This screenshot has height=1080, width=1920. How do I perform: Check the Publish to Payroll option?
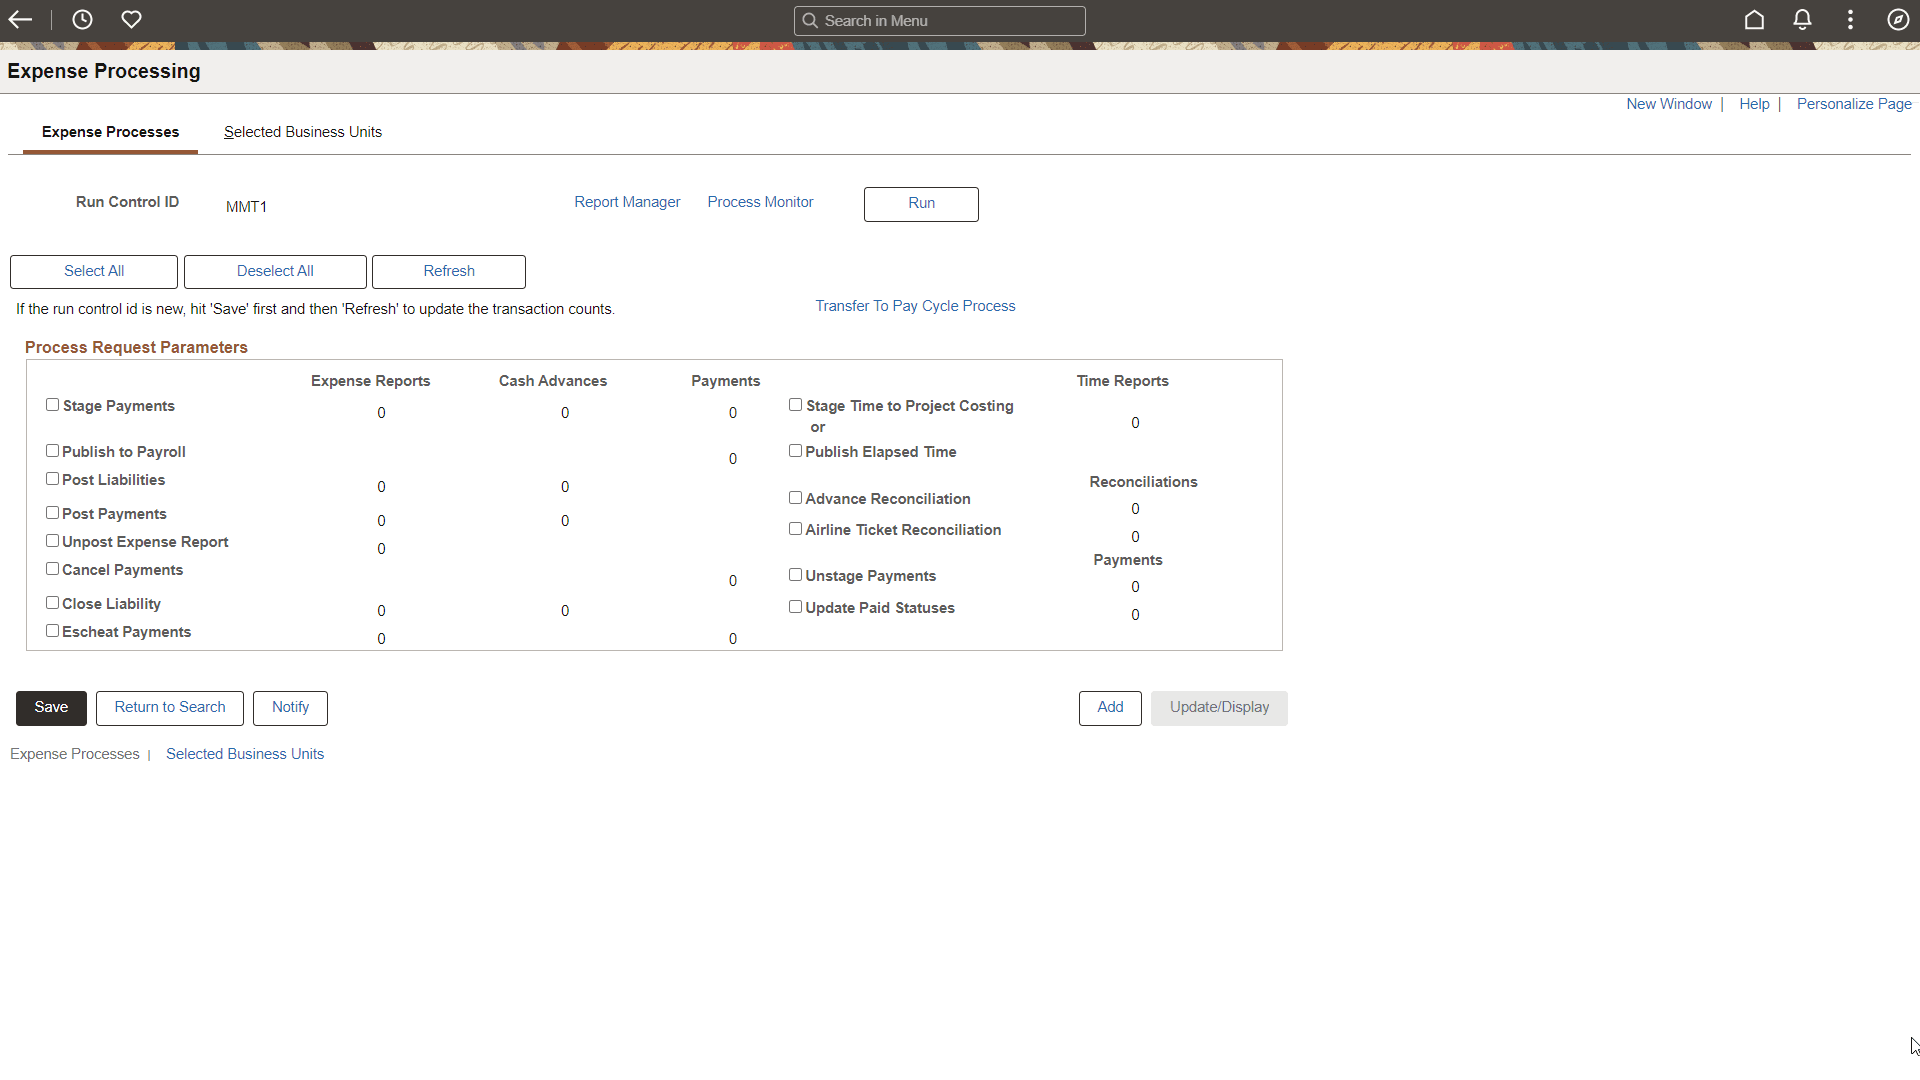[x=52, y=450]
